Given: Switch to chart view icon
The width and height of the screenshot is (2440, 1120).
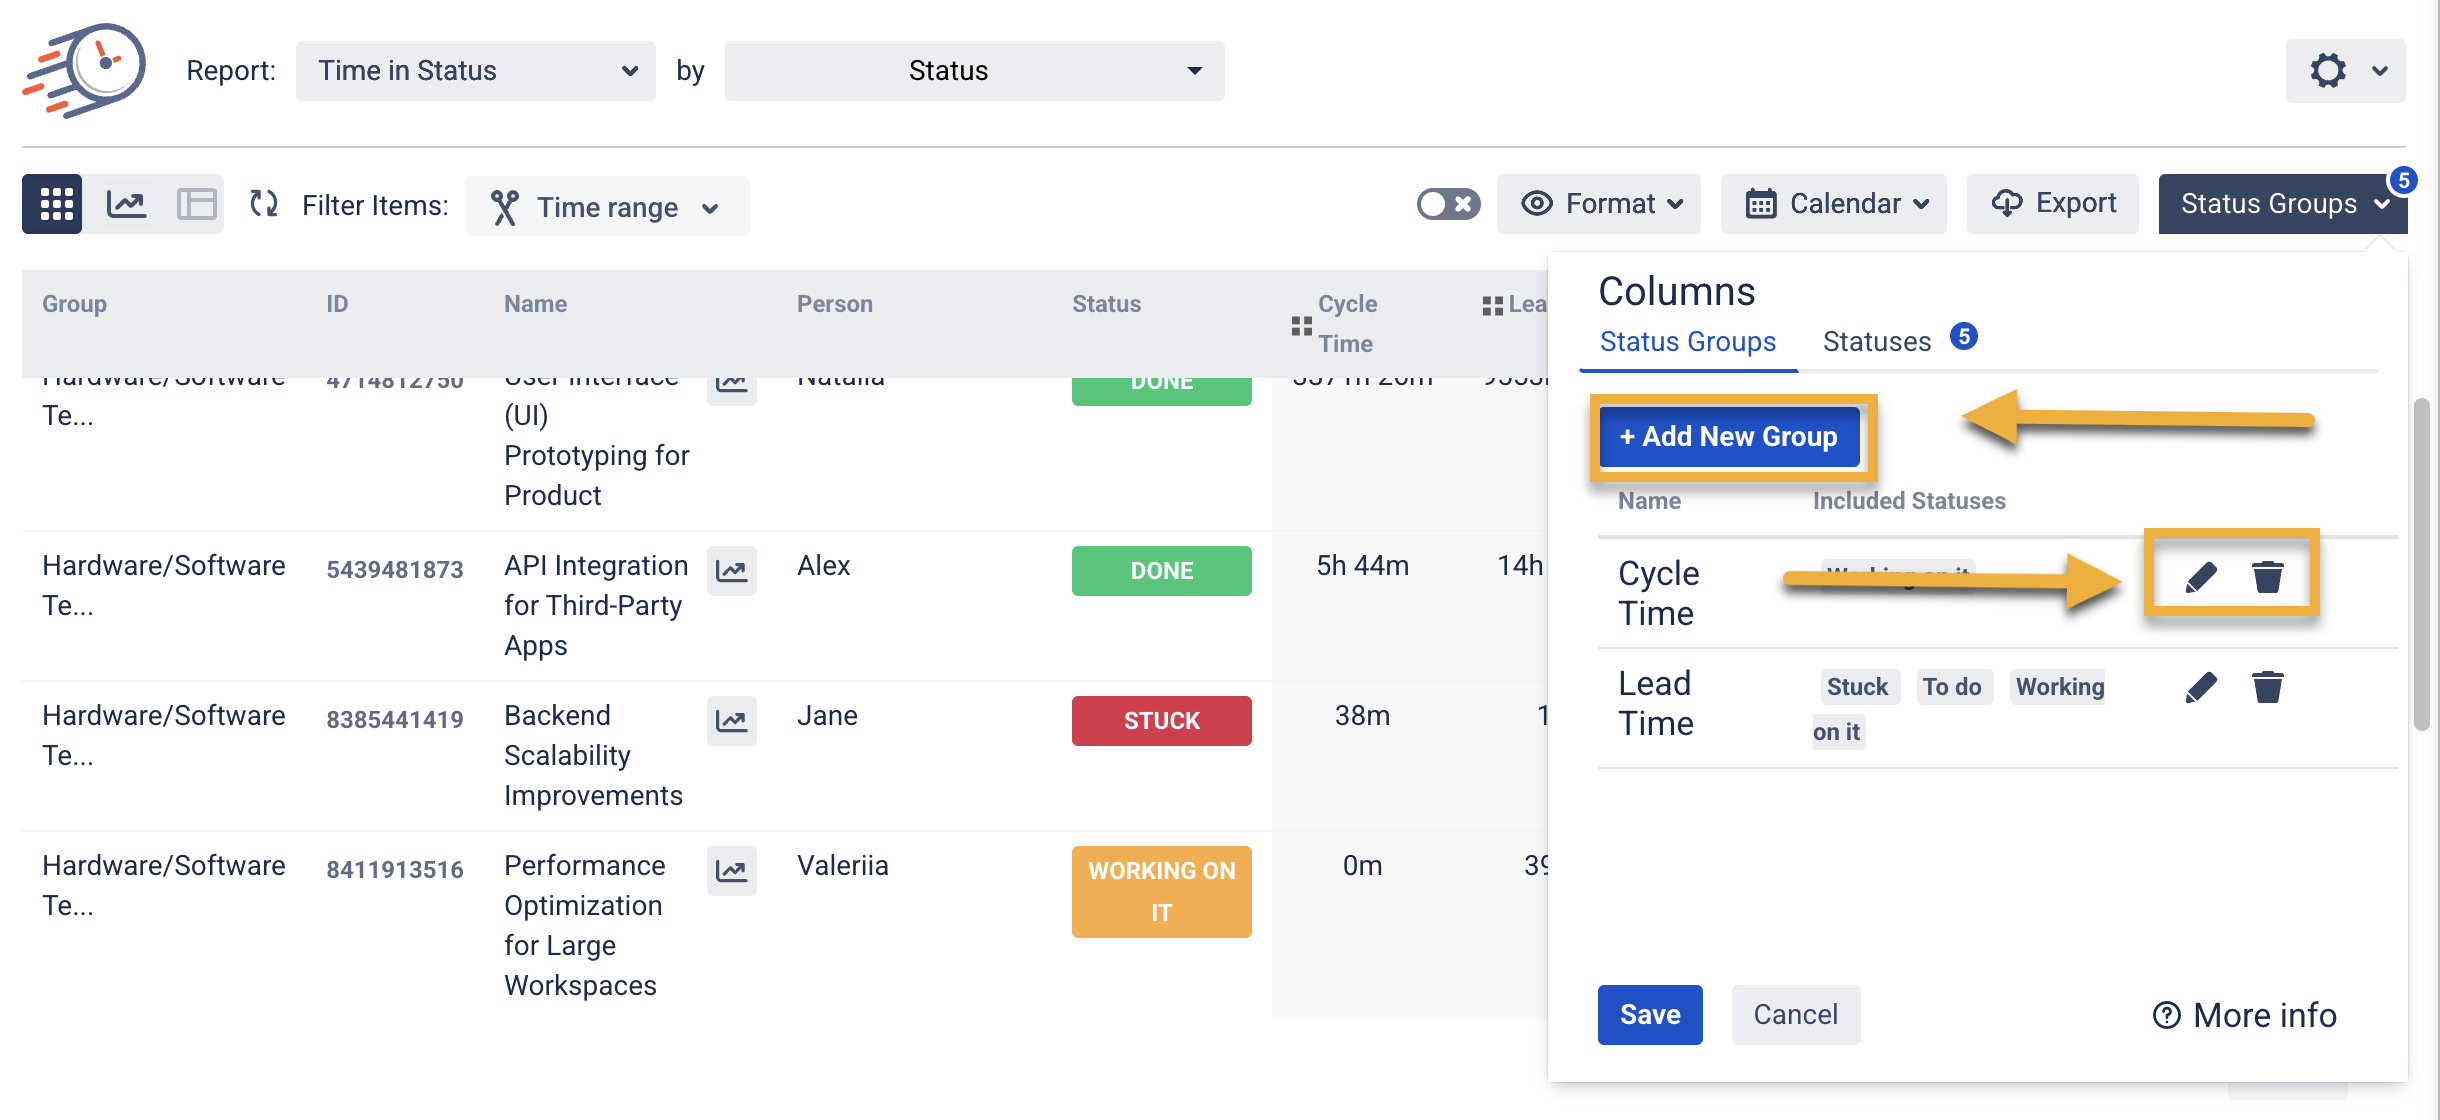Looking at the screenshot, I should pyautogui.click(x=126, y=204).
